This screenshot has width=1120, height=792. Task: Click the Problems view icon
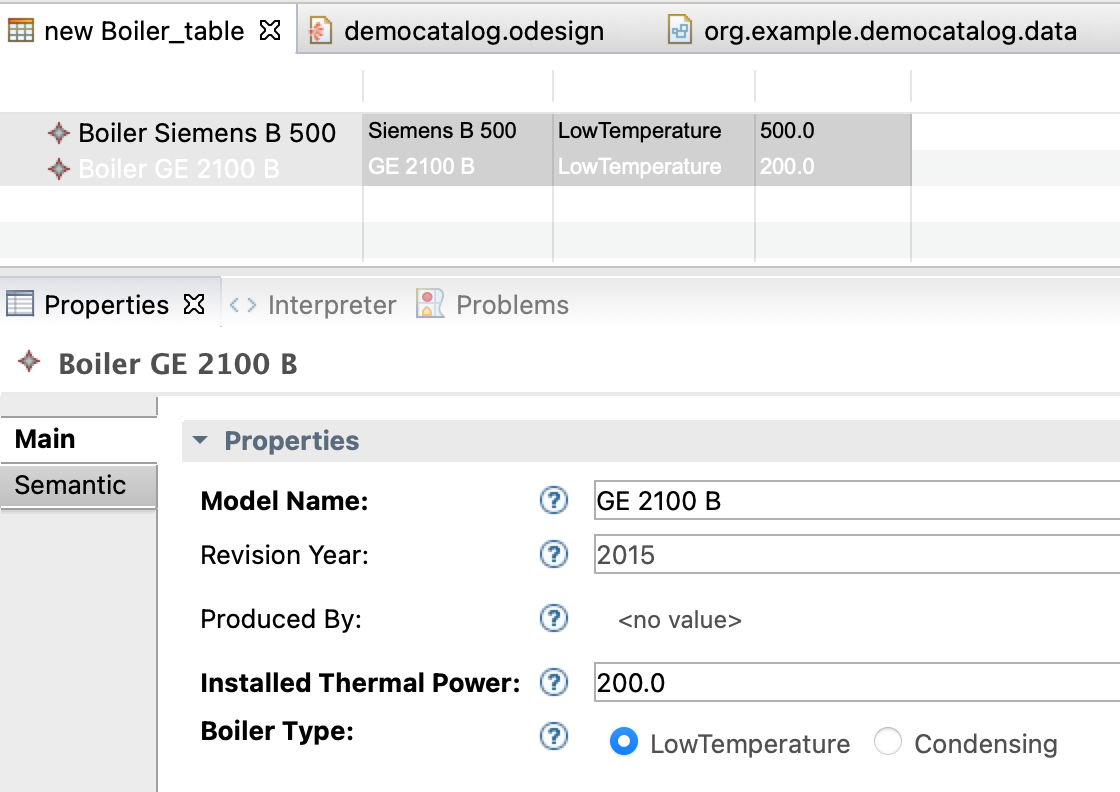tap(430, 304)
